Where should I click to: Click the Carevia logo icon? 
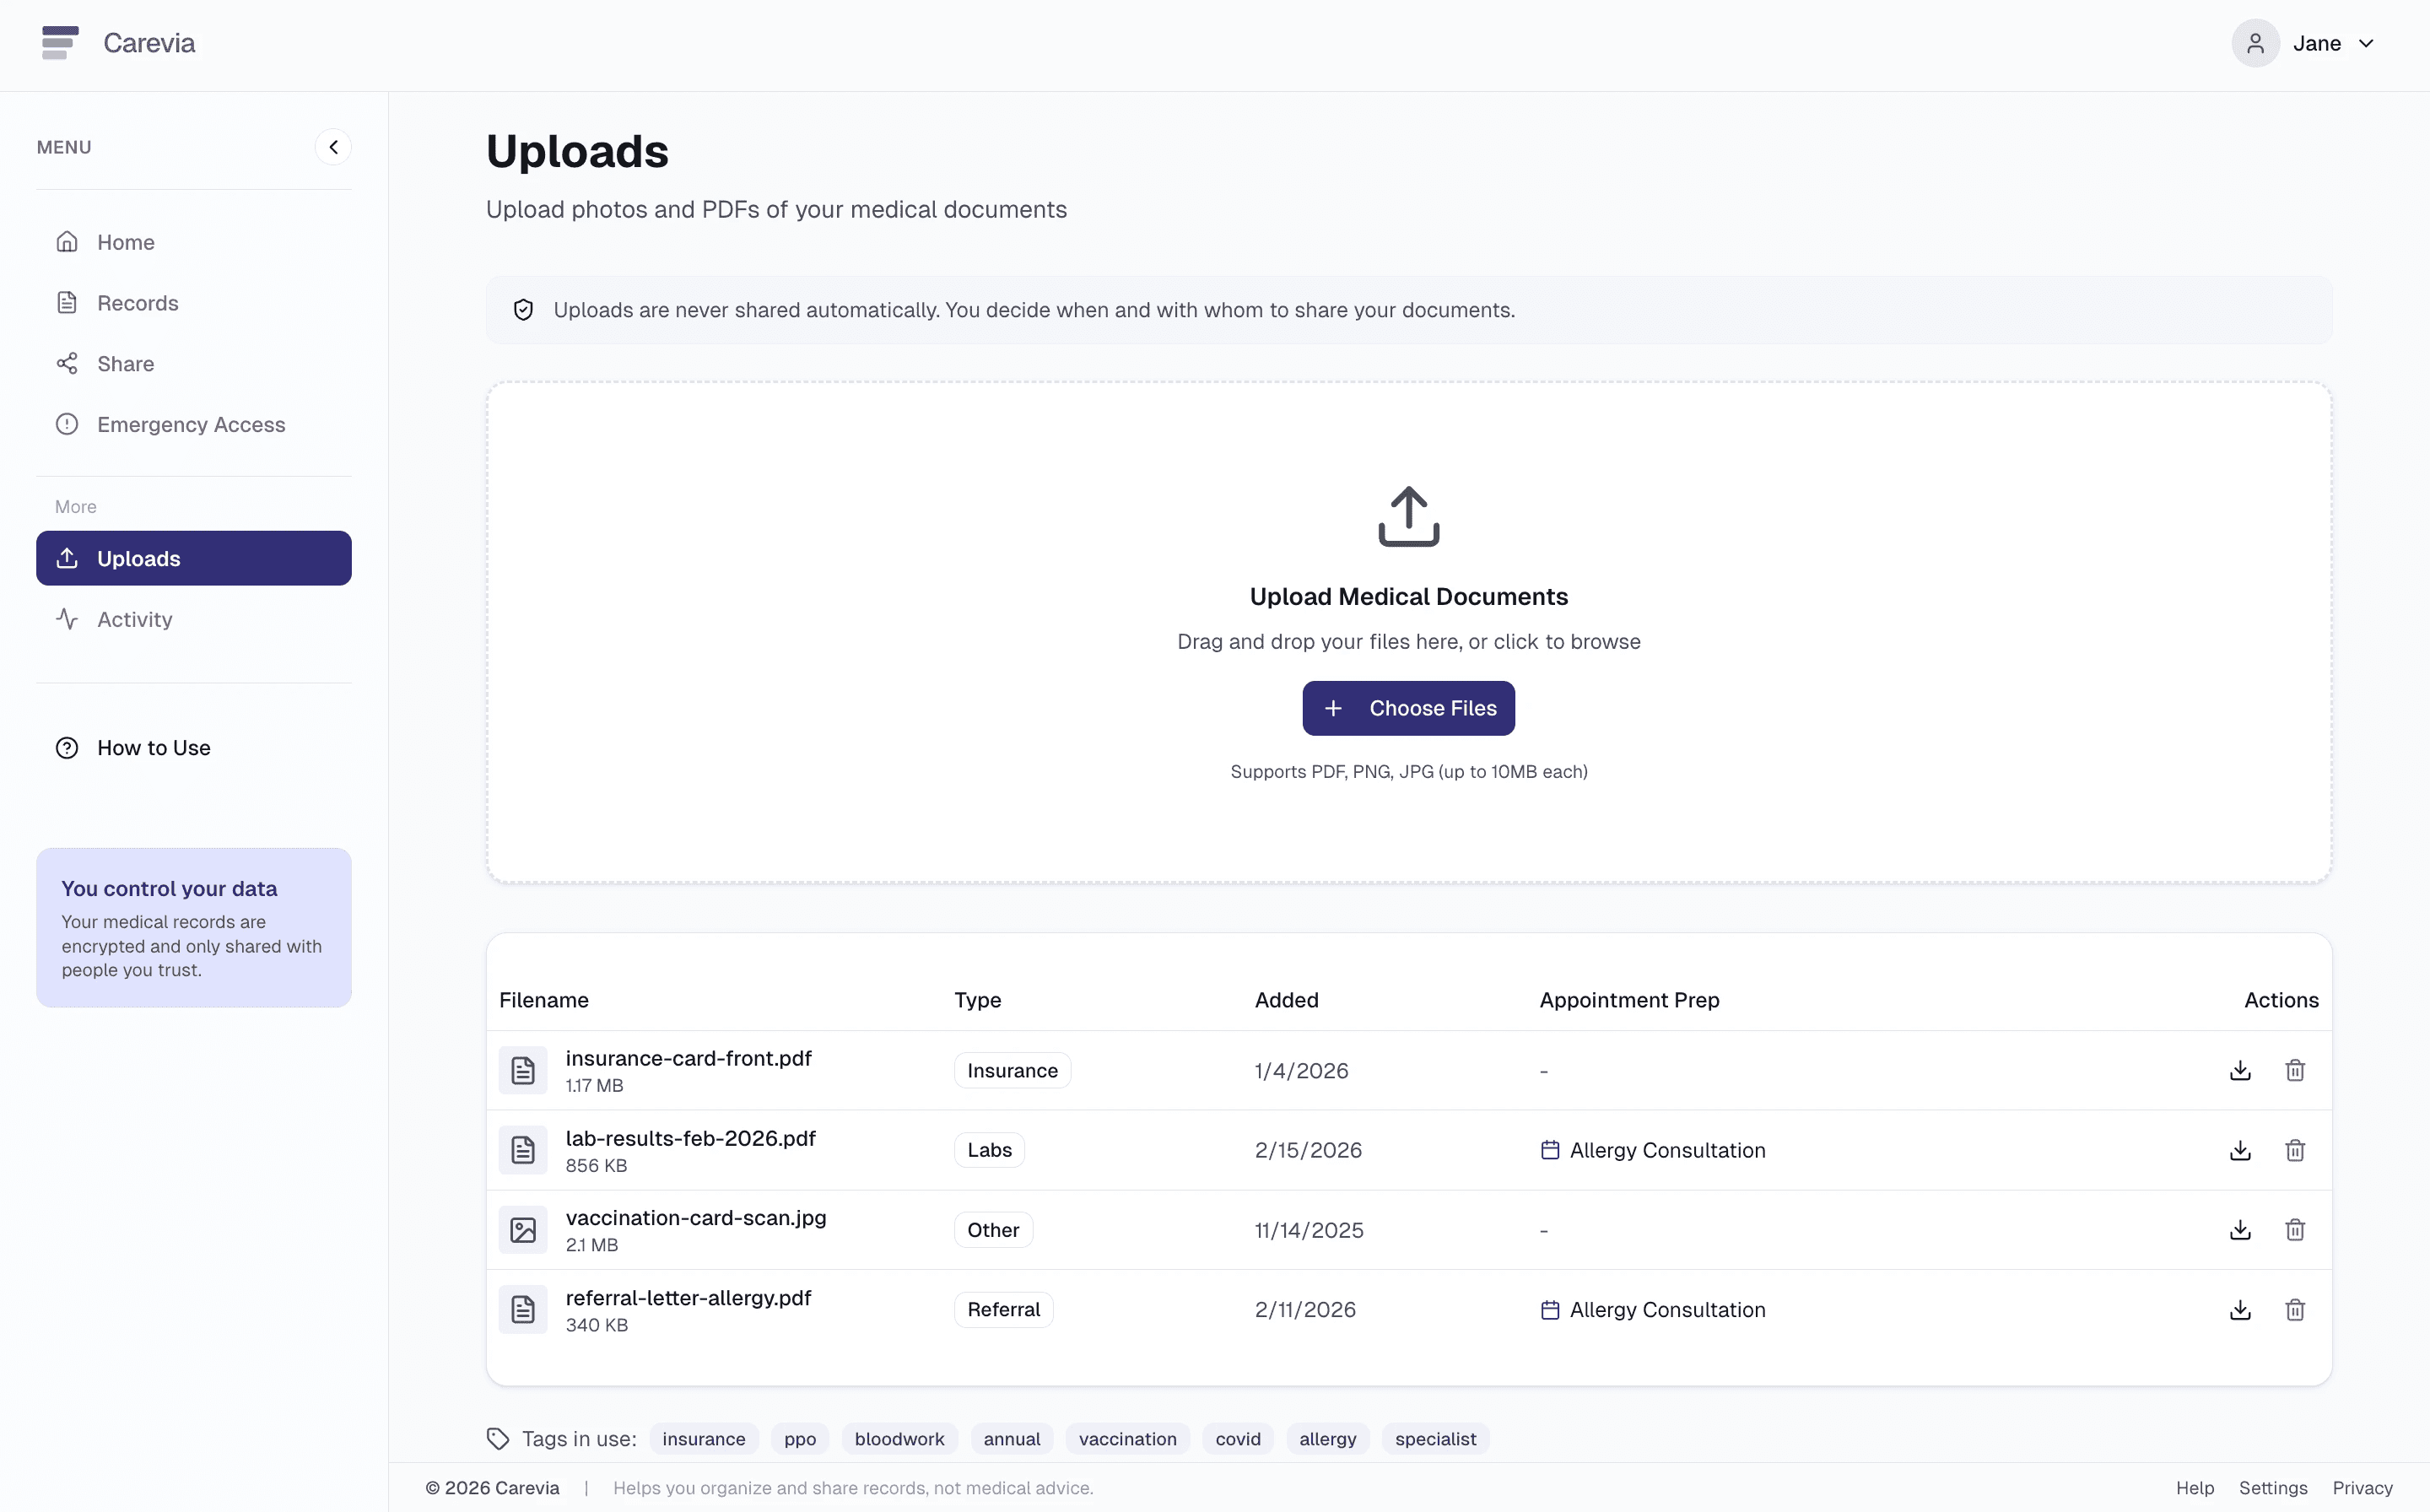coord(60,43)
